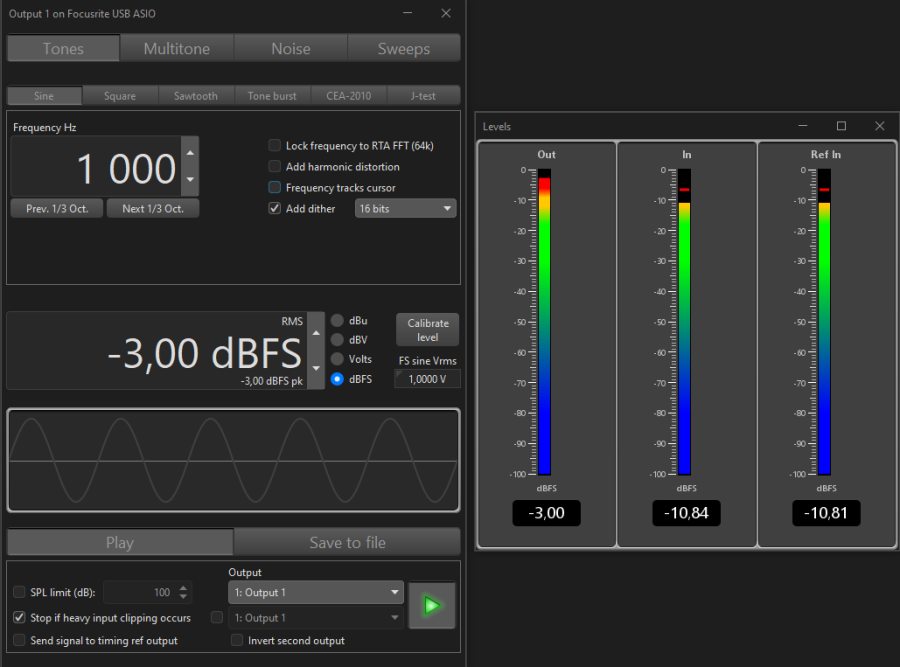Image resolution: width=900 pixels, height=667 pixels.
Task: Click the frequency value field 1 000
Action: (96, 168)
